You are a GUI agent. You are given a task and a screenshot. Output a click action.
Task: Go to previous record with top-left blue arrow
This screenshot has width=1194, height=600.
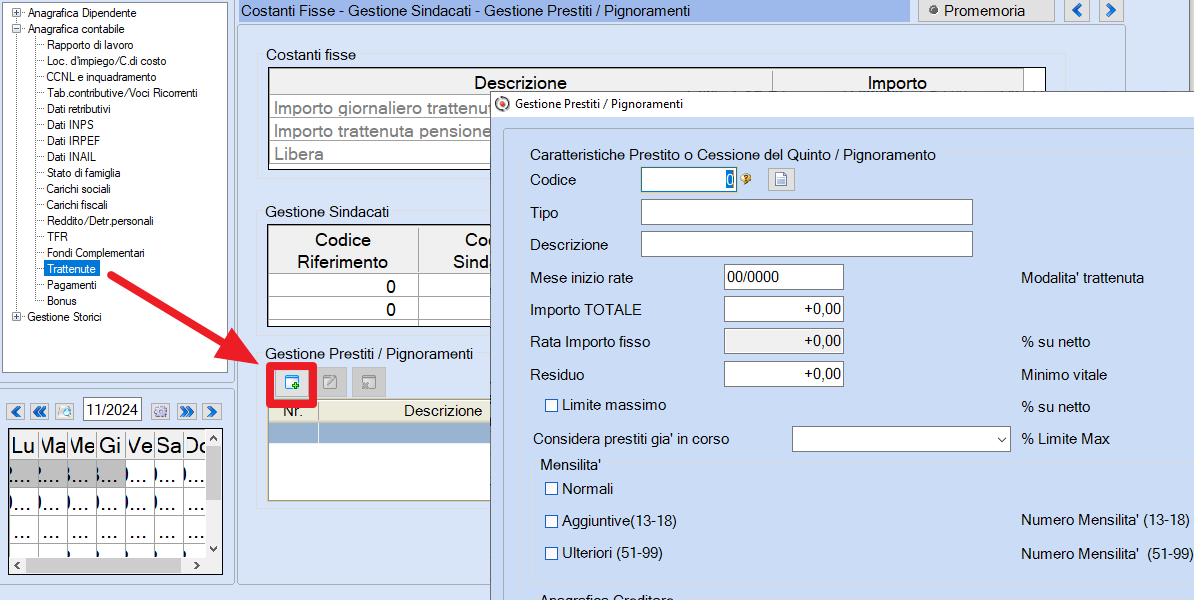1077,11
